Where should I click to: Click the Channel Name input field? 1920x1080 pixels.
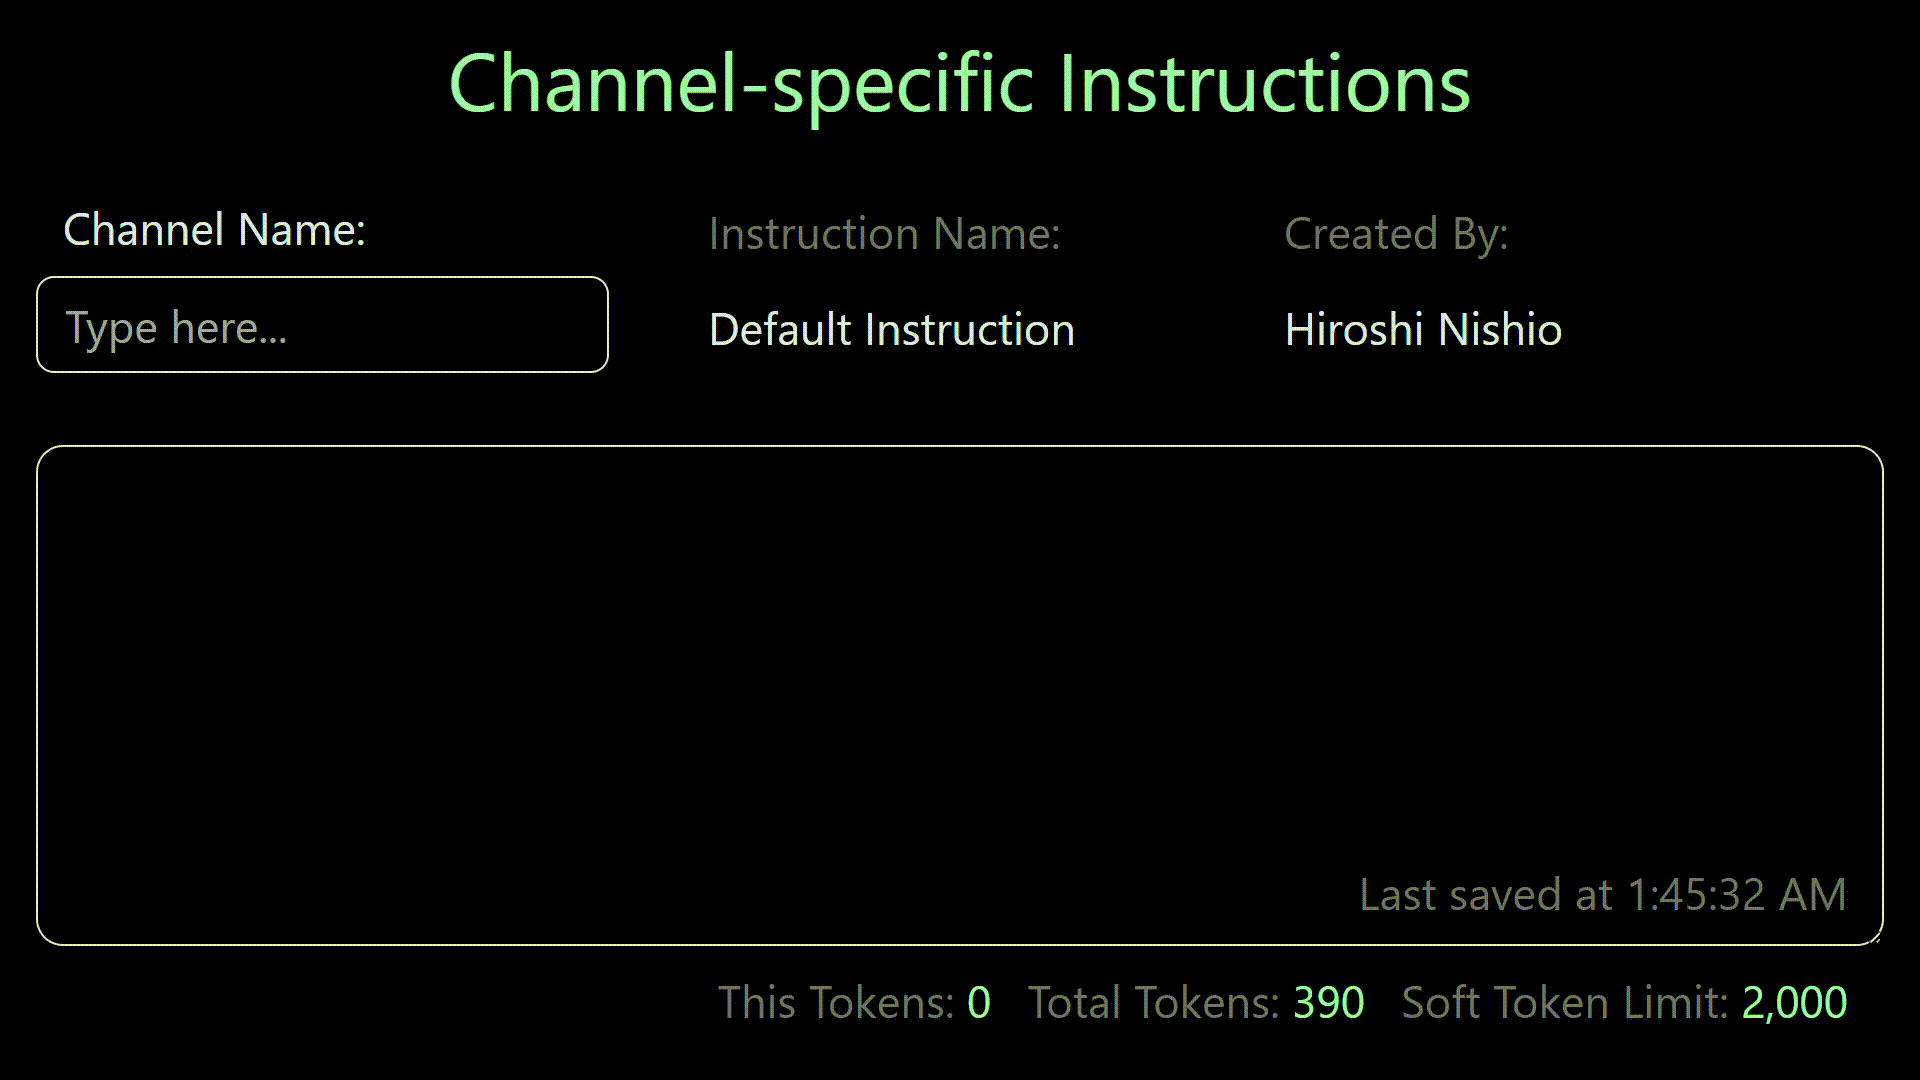pos(322,324)
